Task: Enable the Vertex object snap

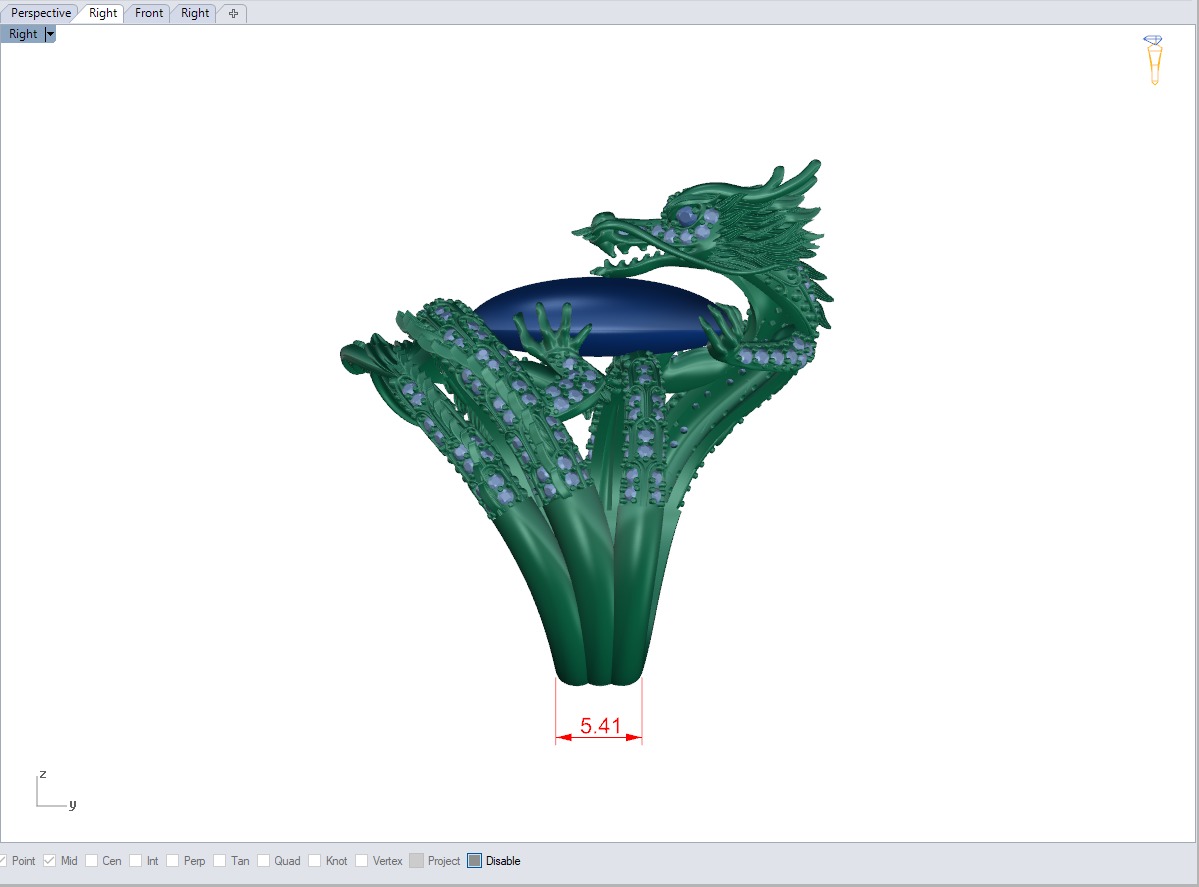Action: click(x=362, y=861)
